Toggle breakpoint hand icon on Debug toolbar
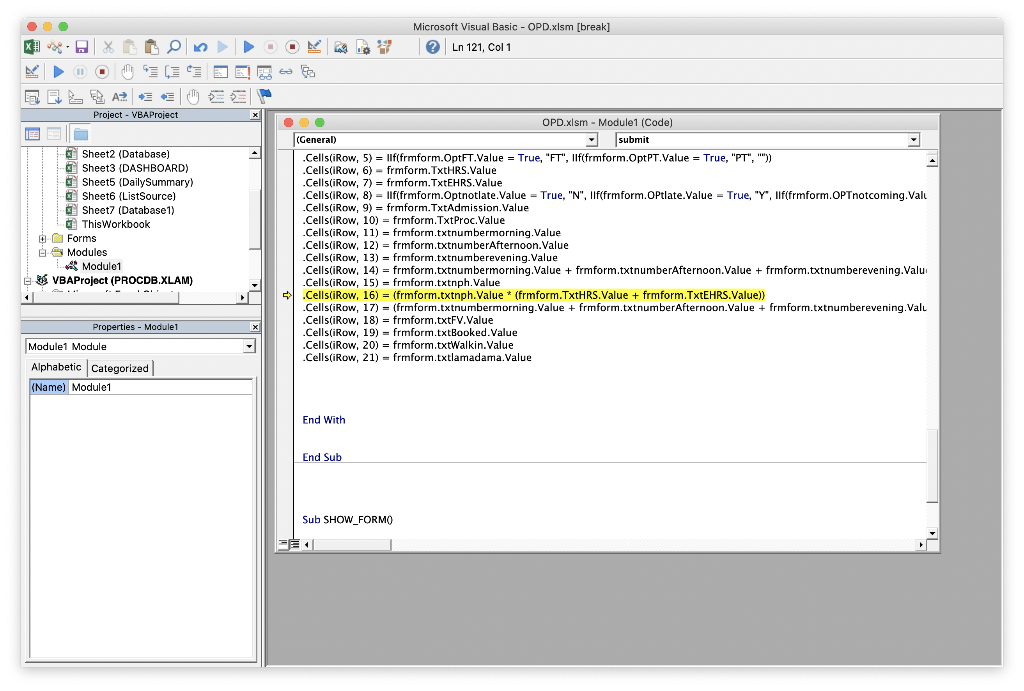Viewport: 1024px width, 691px height. point(127,72)
